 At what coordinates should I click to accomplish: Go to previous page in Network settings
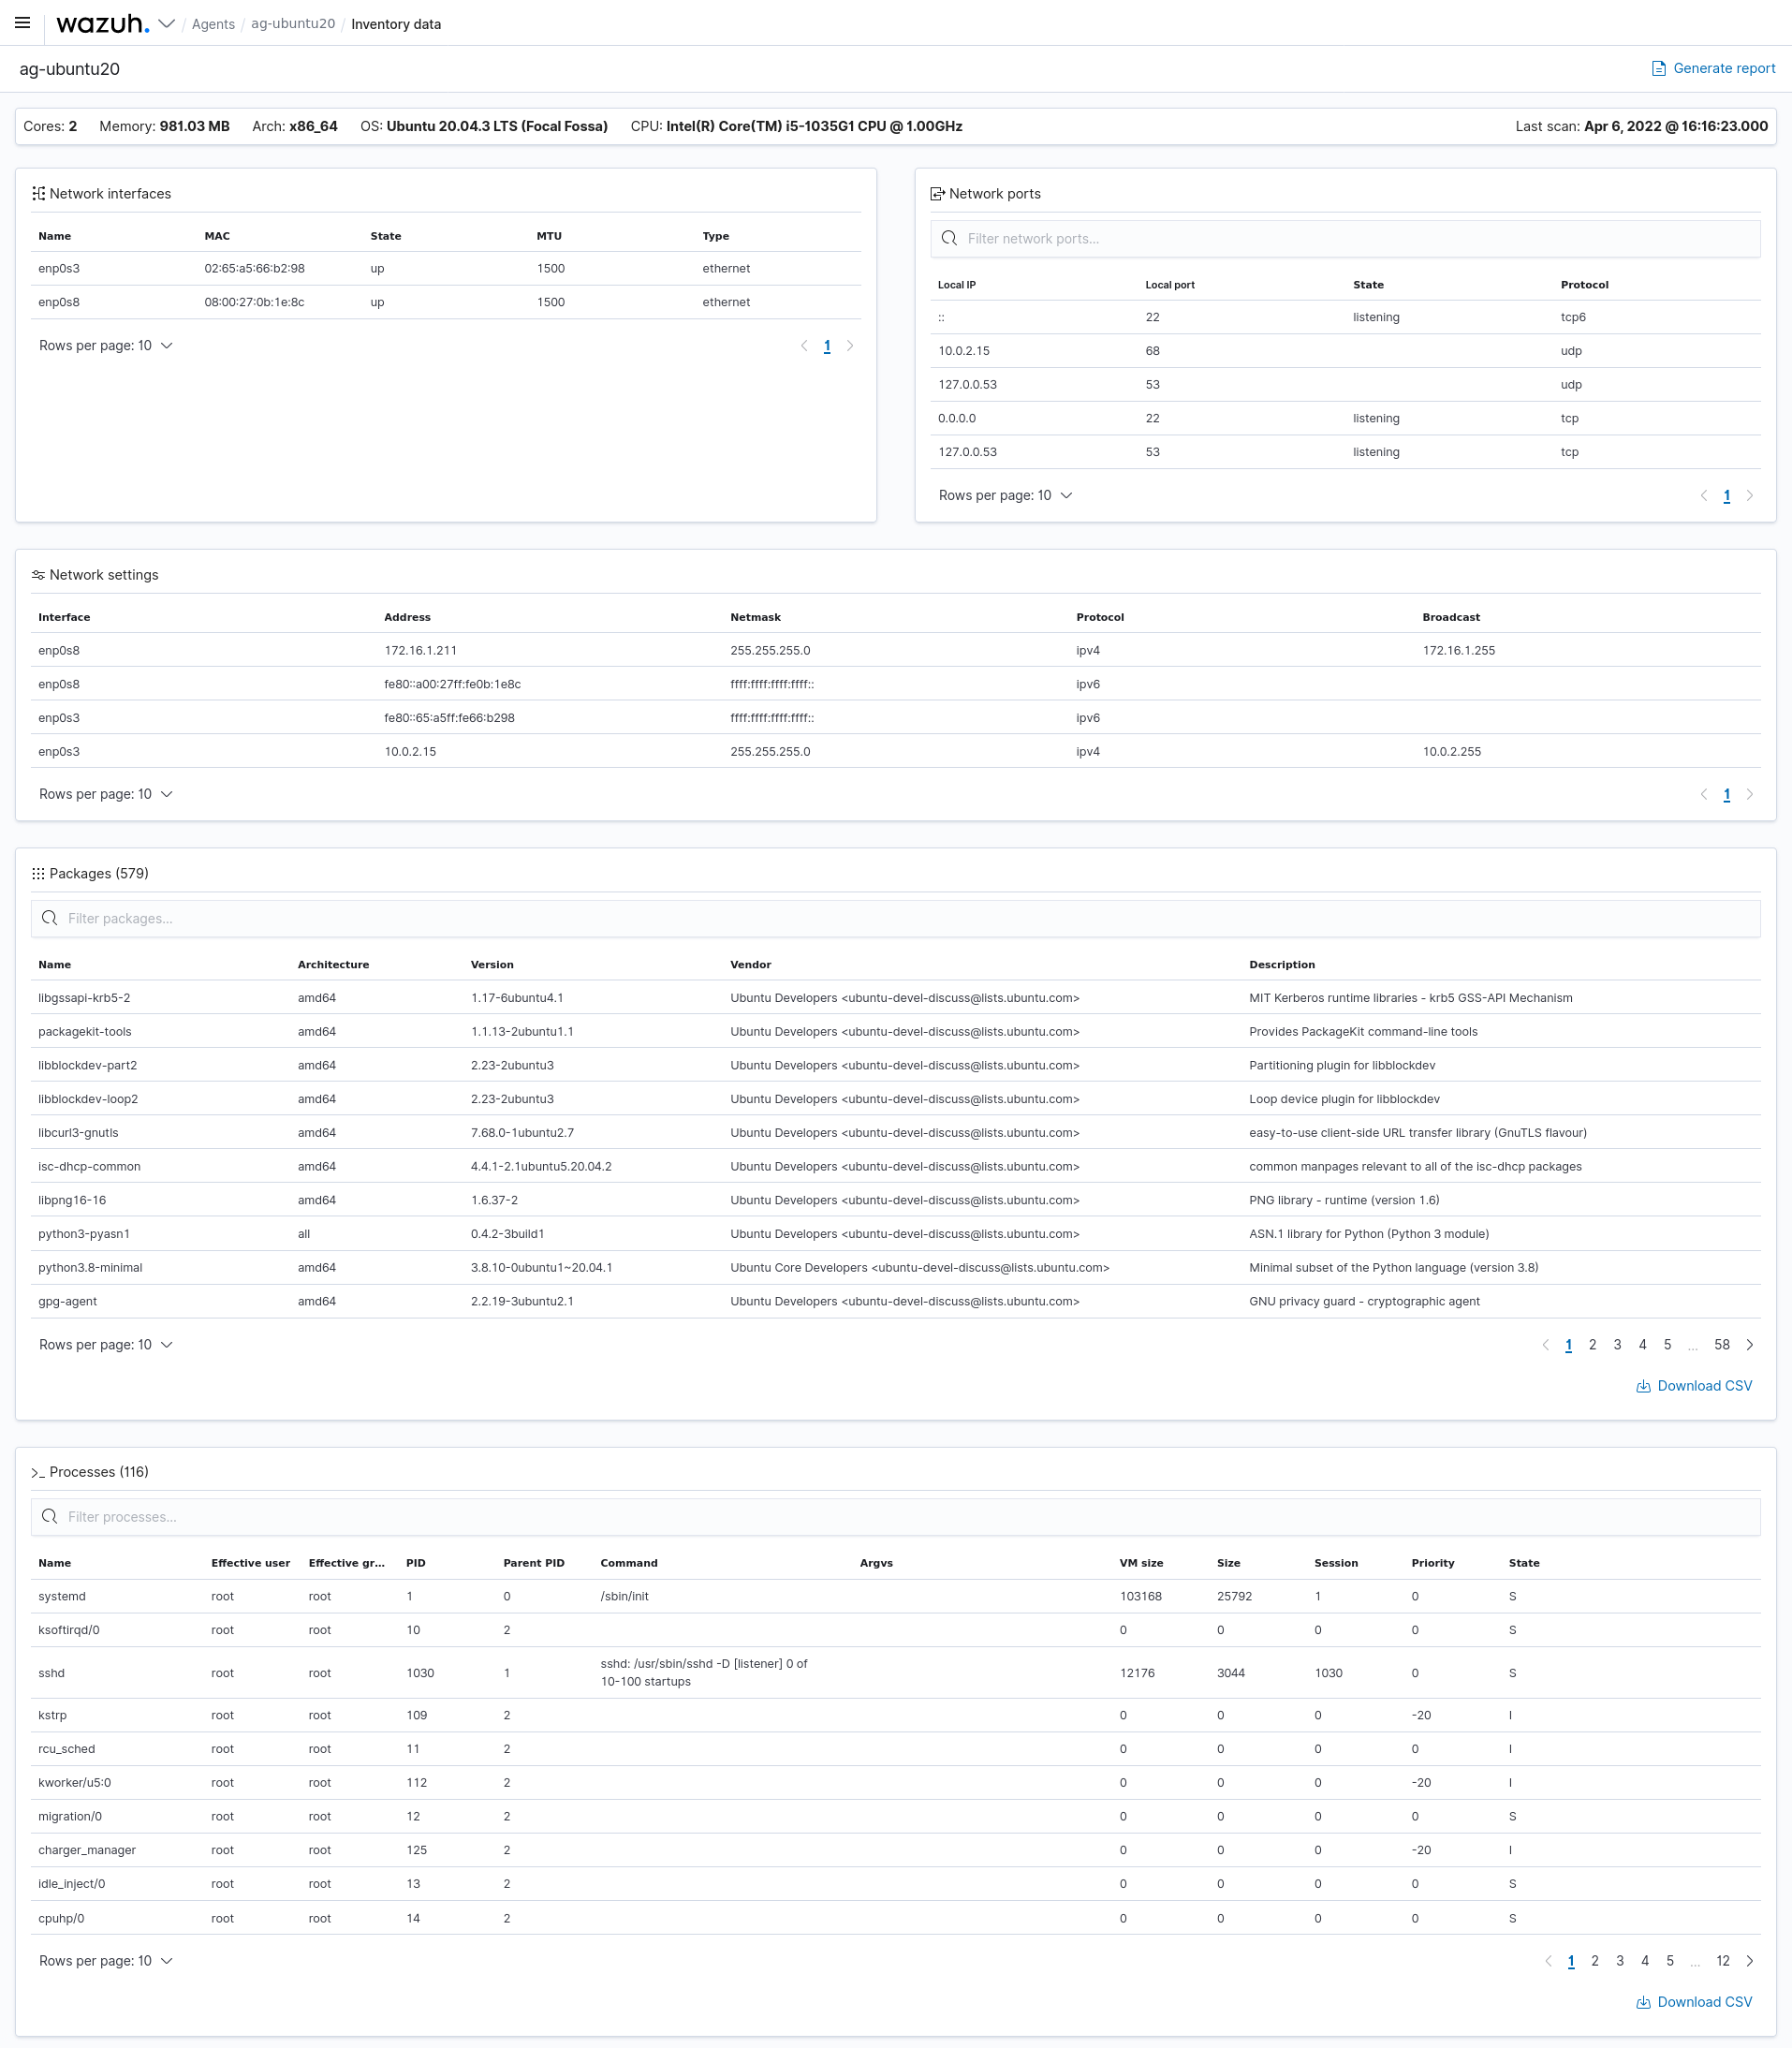click(1704, 794)
